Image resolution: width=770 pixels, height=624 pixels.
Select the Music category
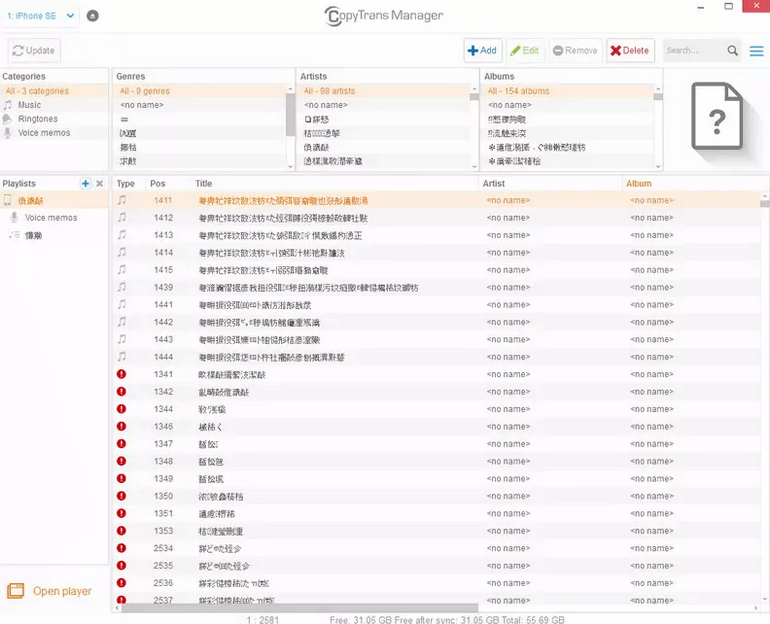click(x=54, y=105)
